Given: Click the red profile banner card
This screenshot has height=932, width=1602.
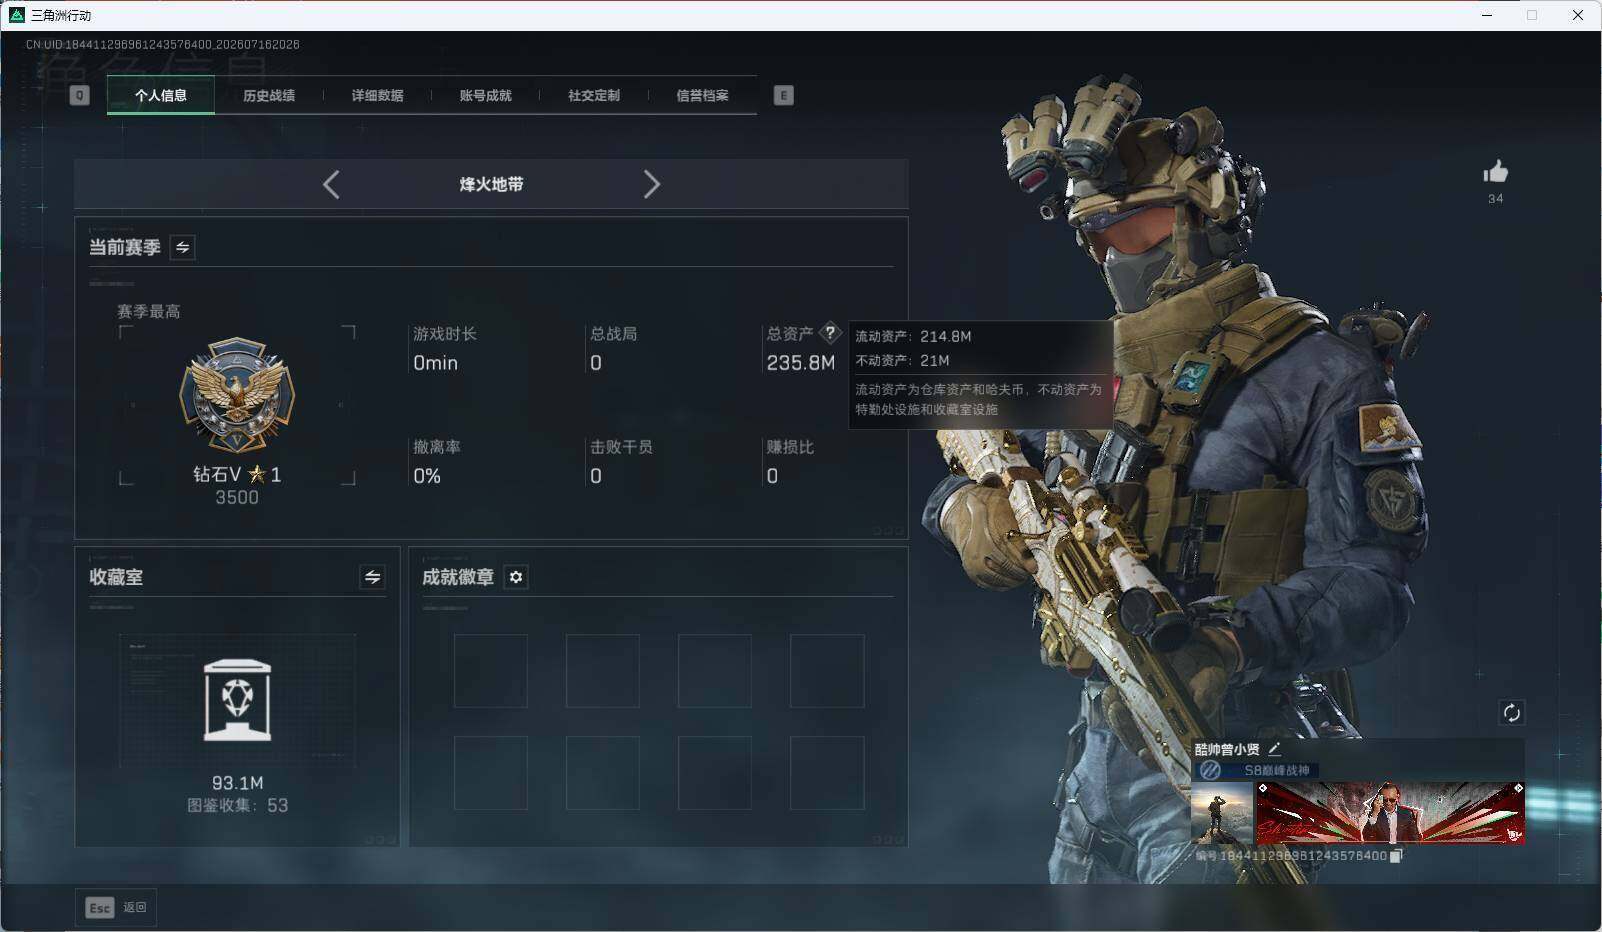Looking at the screenshot, I should pos(1390,813).
